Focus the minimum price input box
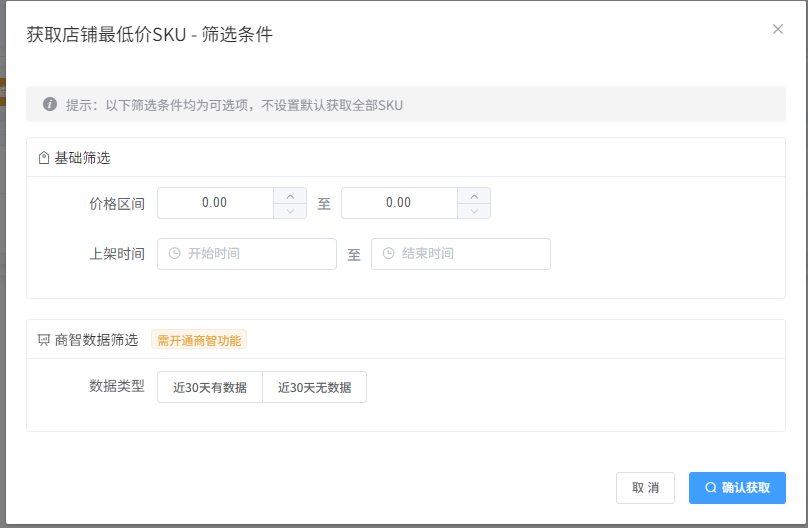The width and height of the screenshot is (808, 528). (x=215, y=203)
